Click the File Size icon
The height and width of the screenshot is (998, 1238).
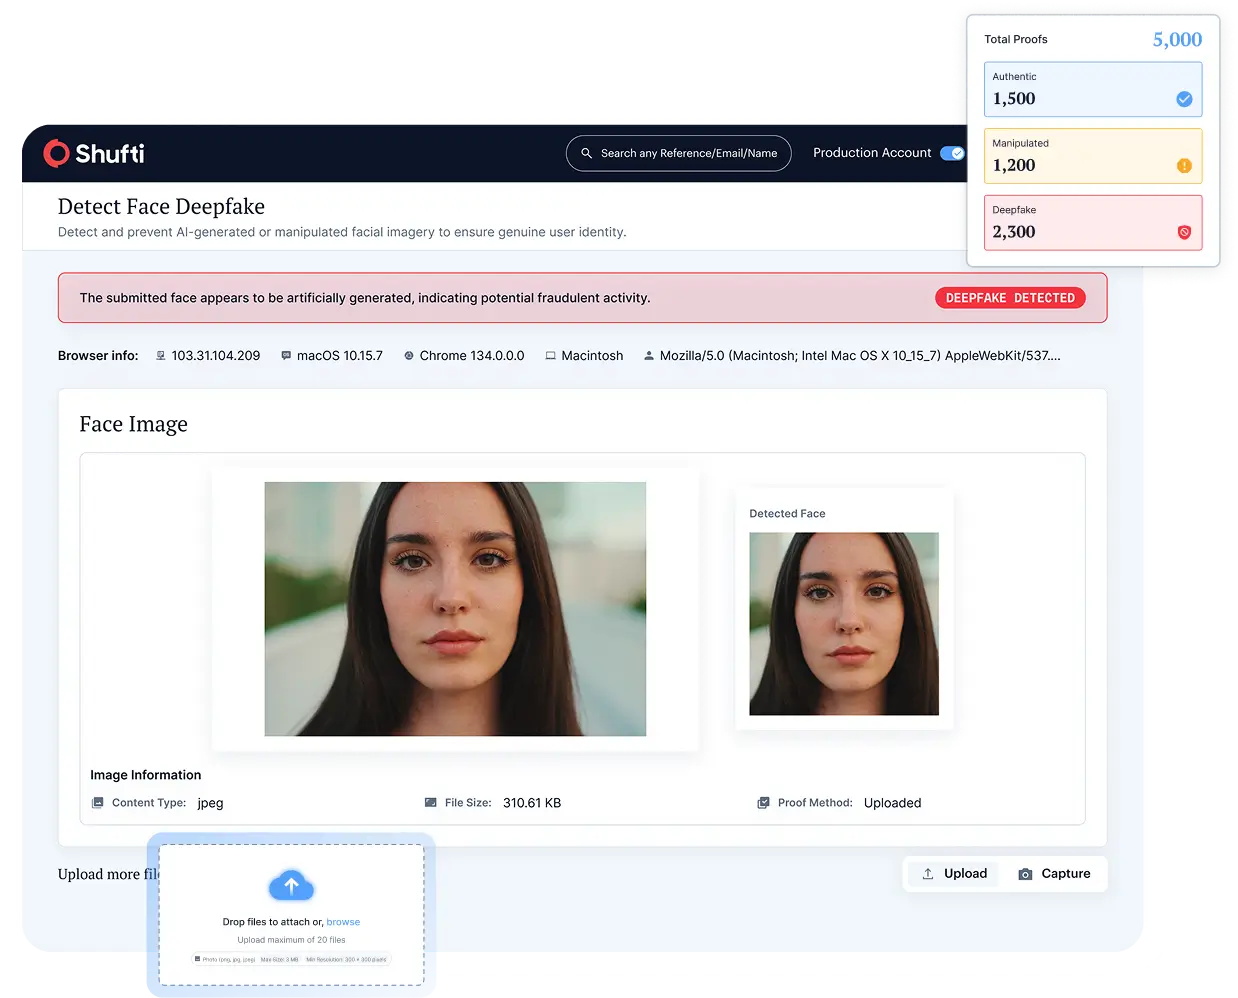pos(431,803)
